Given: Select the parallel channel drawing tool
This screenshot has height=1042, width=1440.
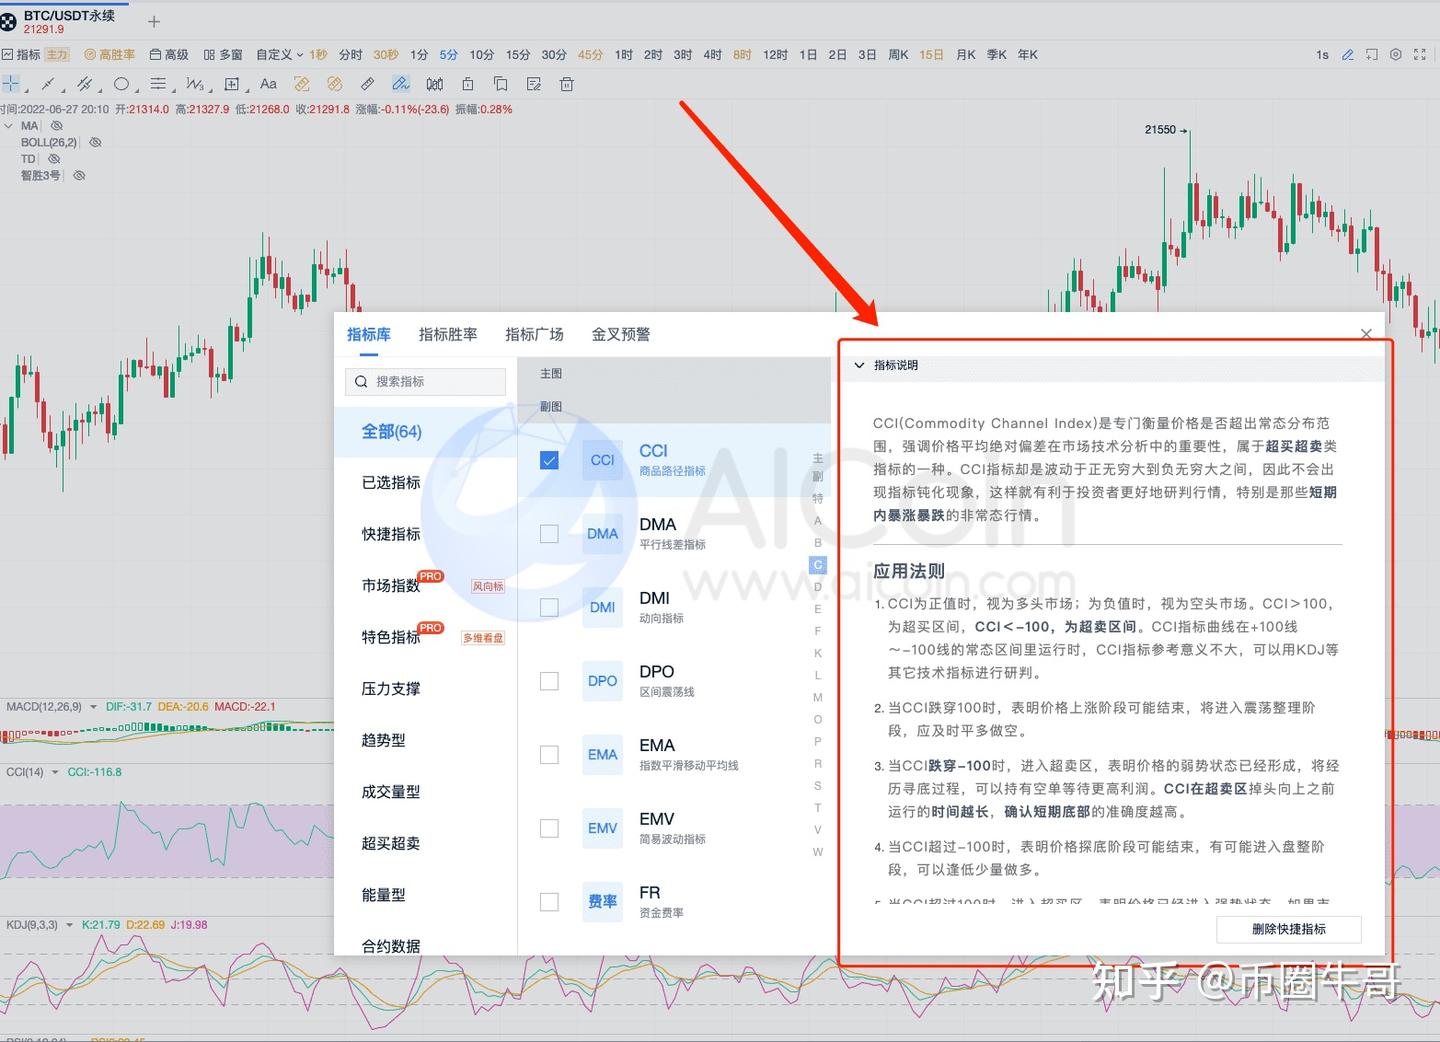Looking at the screenshot, I should tap(85, 84).
